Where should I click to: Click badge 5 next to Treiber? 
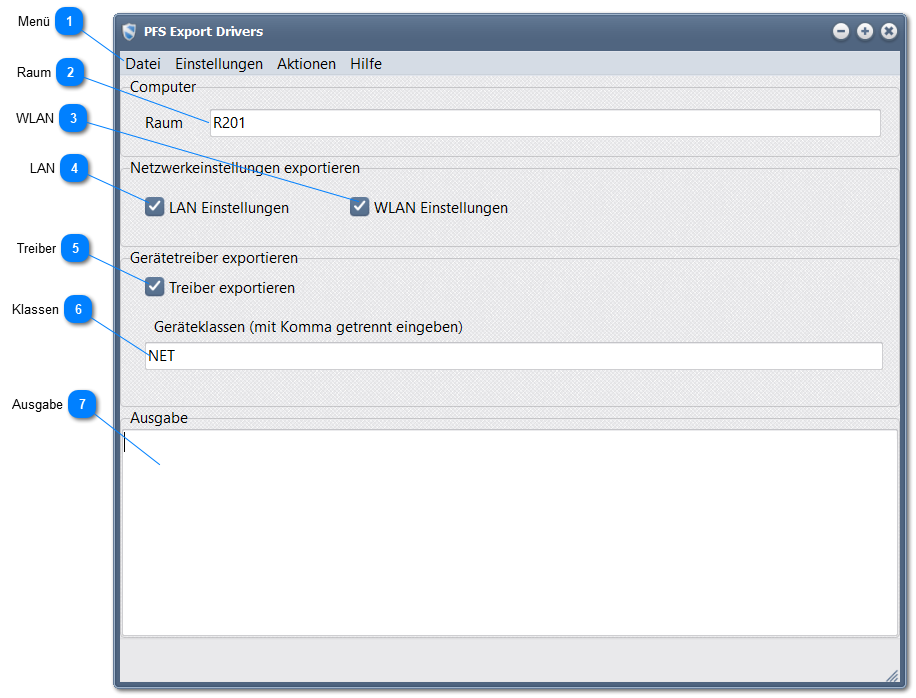(75, 249)
